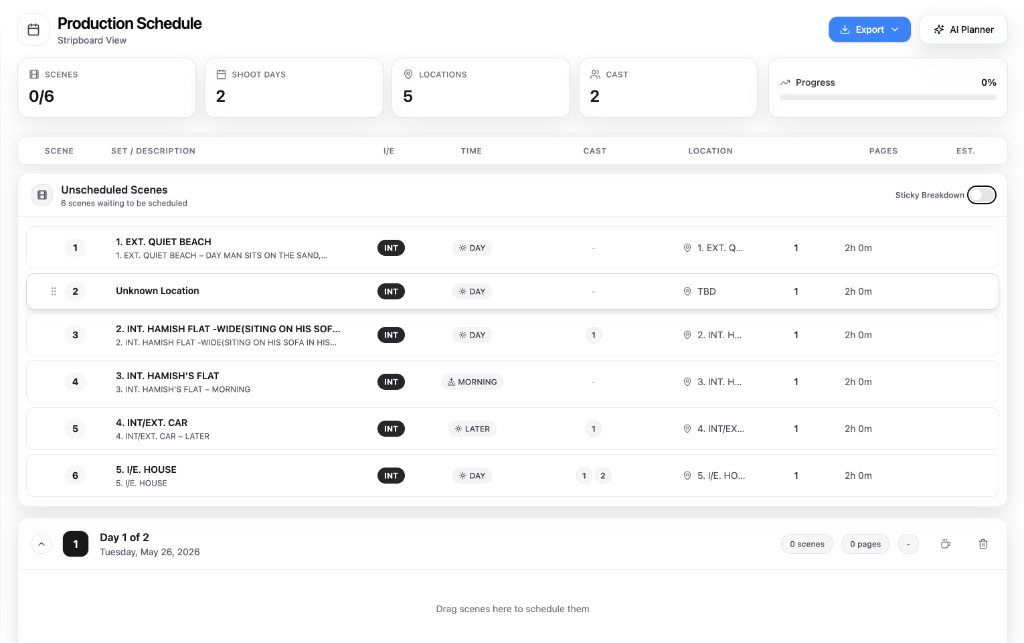Image resolution: width=1024 pixels, height=643 pixels.
Task: Click the INT badge on the I/E. HOUSE row
Action: point(391,476)
